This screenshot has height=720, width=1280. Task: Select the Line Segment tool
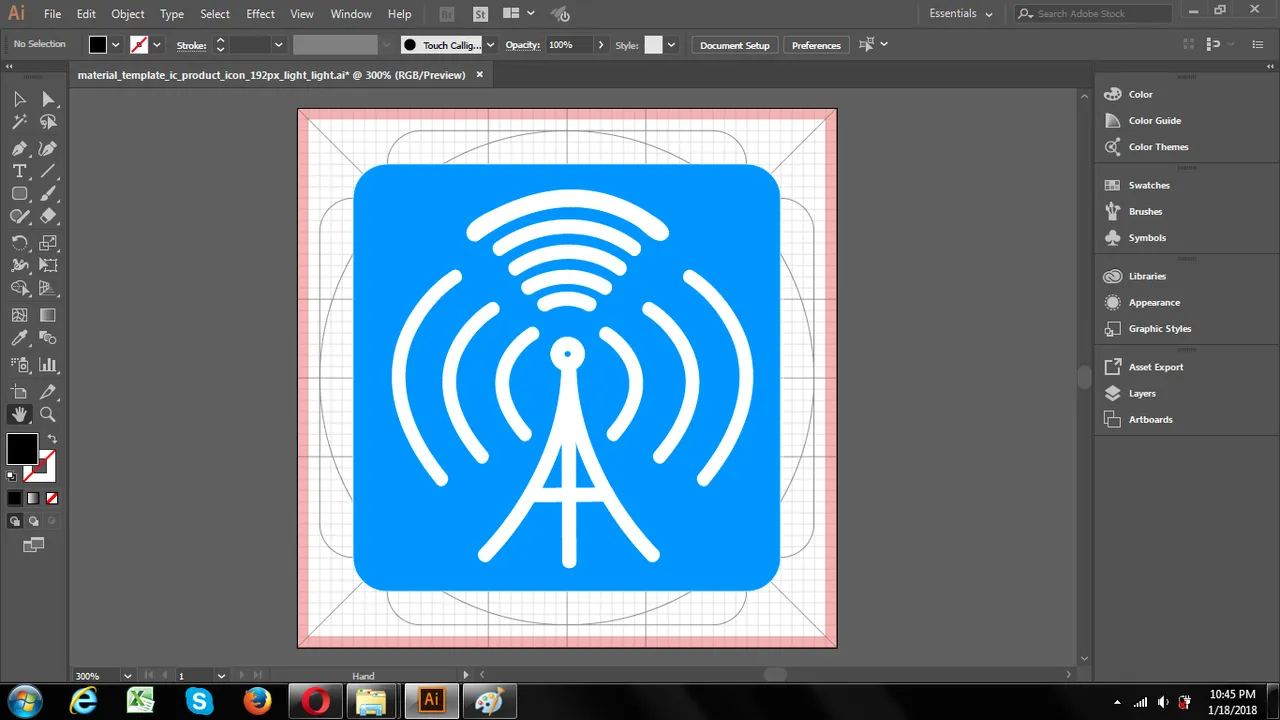(x=48, y=171)
